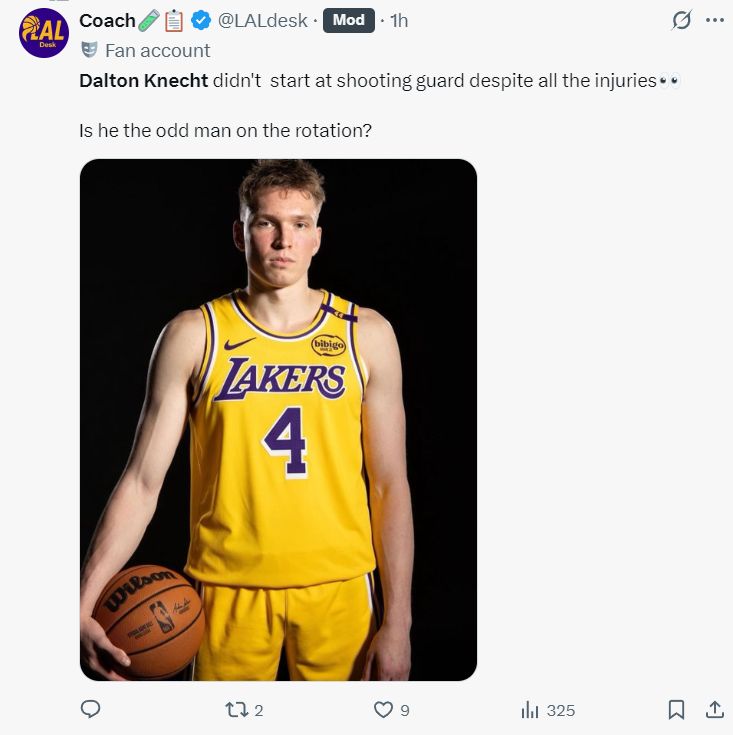The width and height of the screenshot is (733, 735).
Task: Reply to the post with comment icon
Action: 90,709
